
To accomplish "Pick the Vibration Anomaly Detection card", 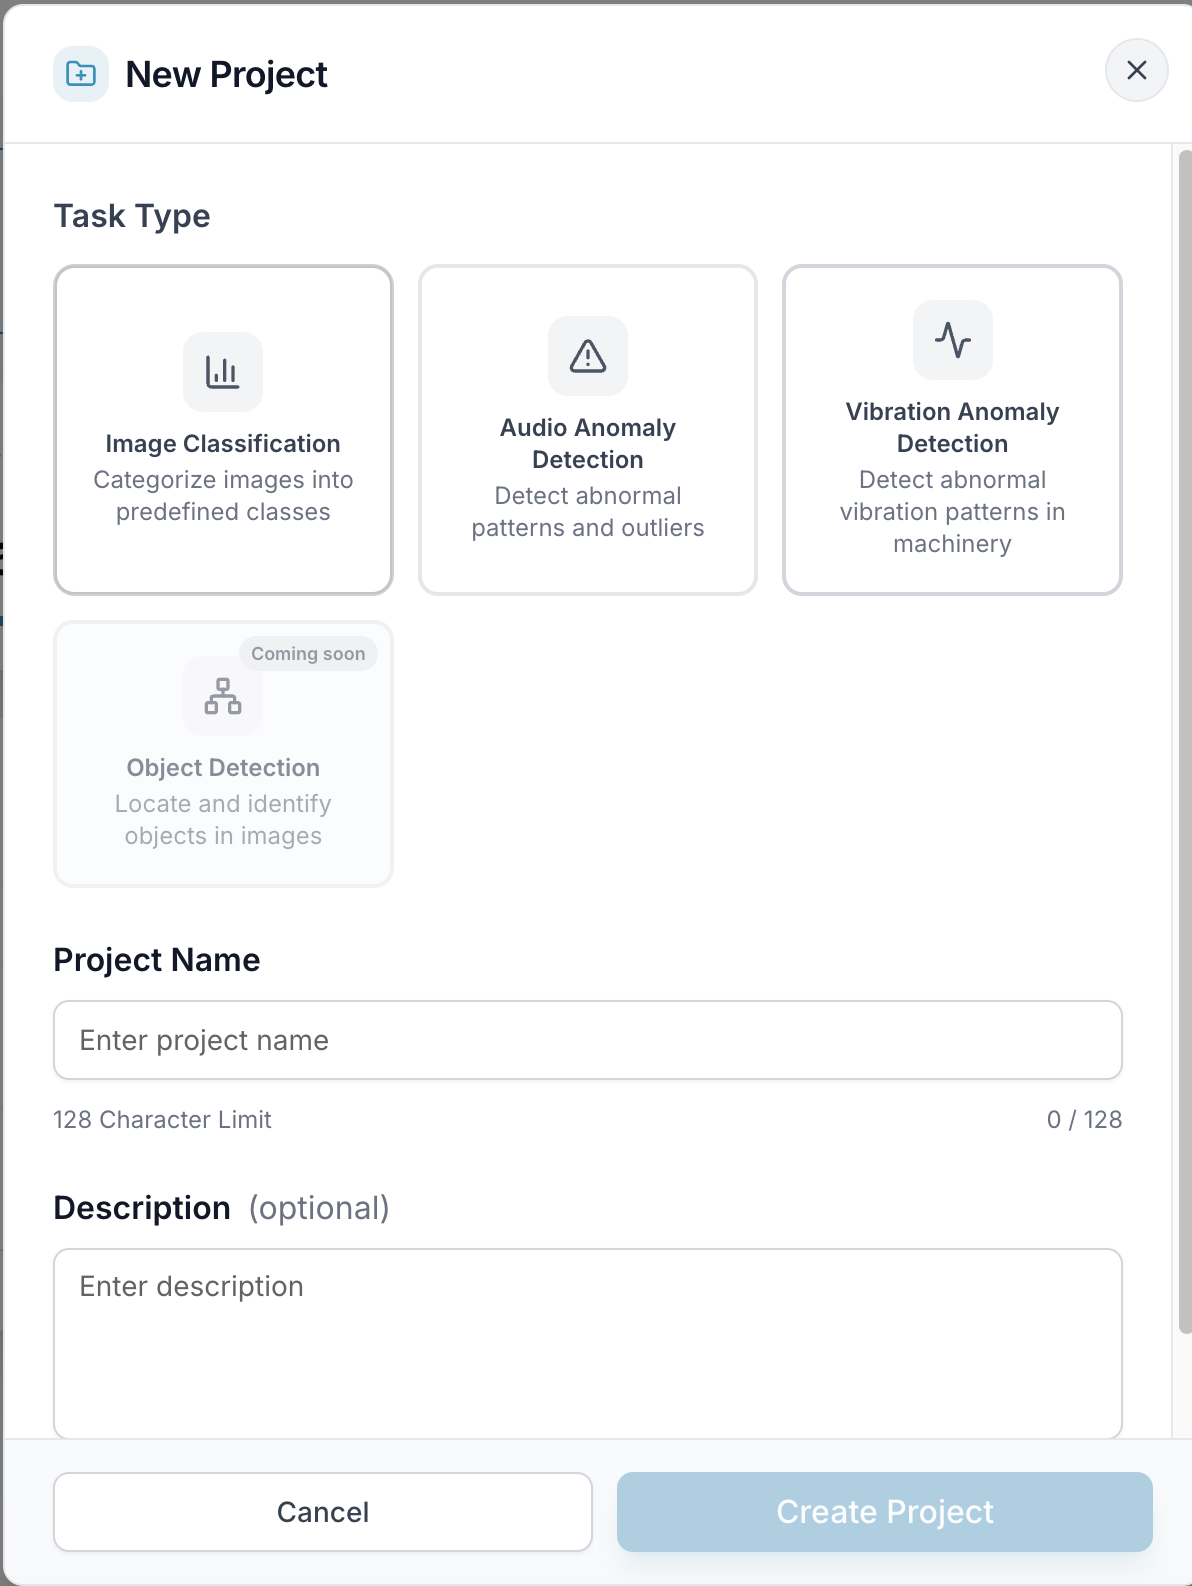I will [x=953, y=430].
